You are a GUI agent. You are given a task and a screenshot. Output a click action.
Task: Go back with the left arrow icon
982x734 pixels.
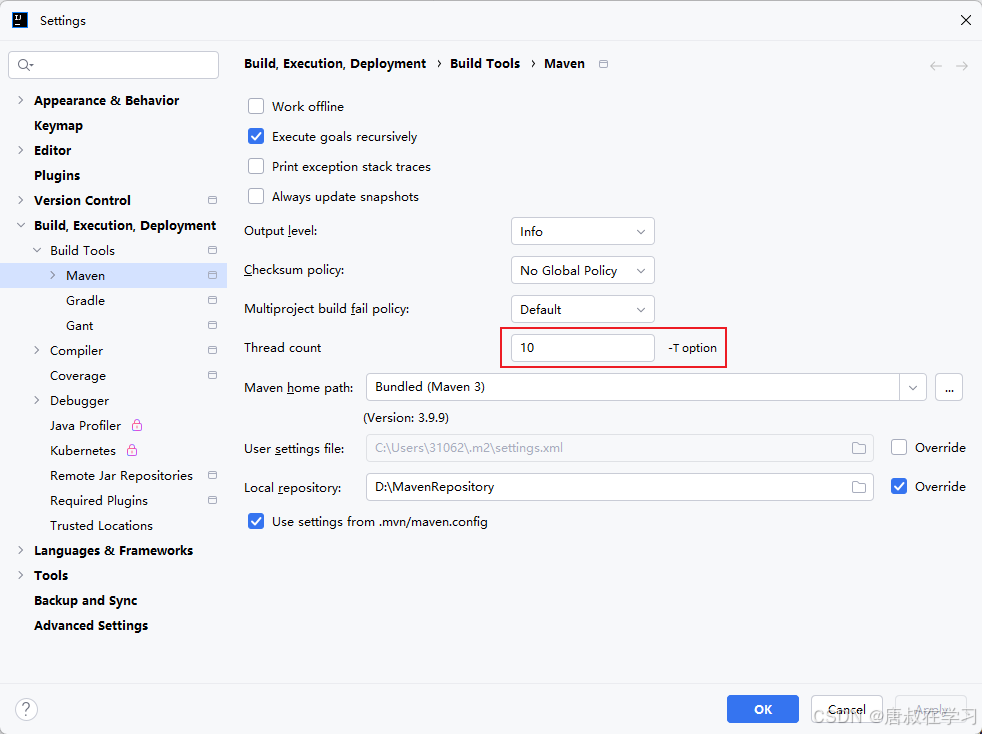pos(936,66)
